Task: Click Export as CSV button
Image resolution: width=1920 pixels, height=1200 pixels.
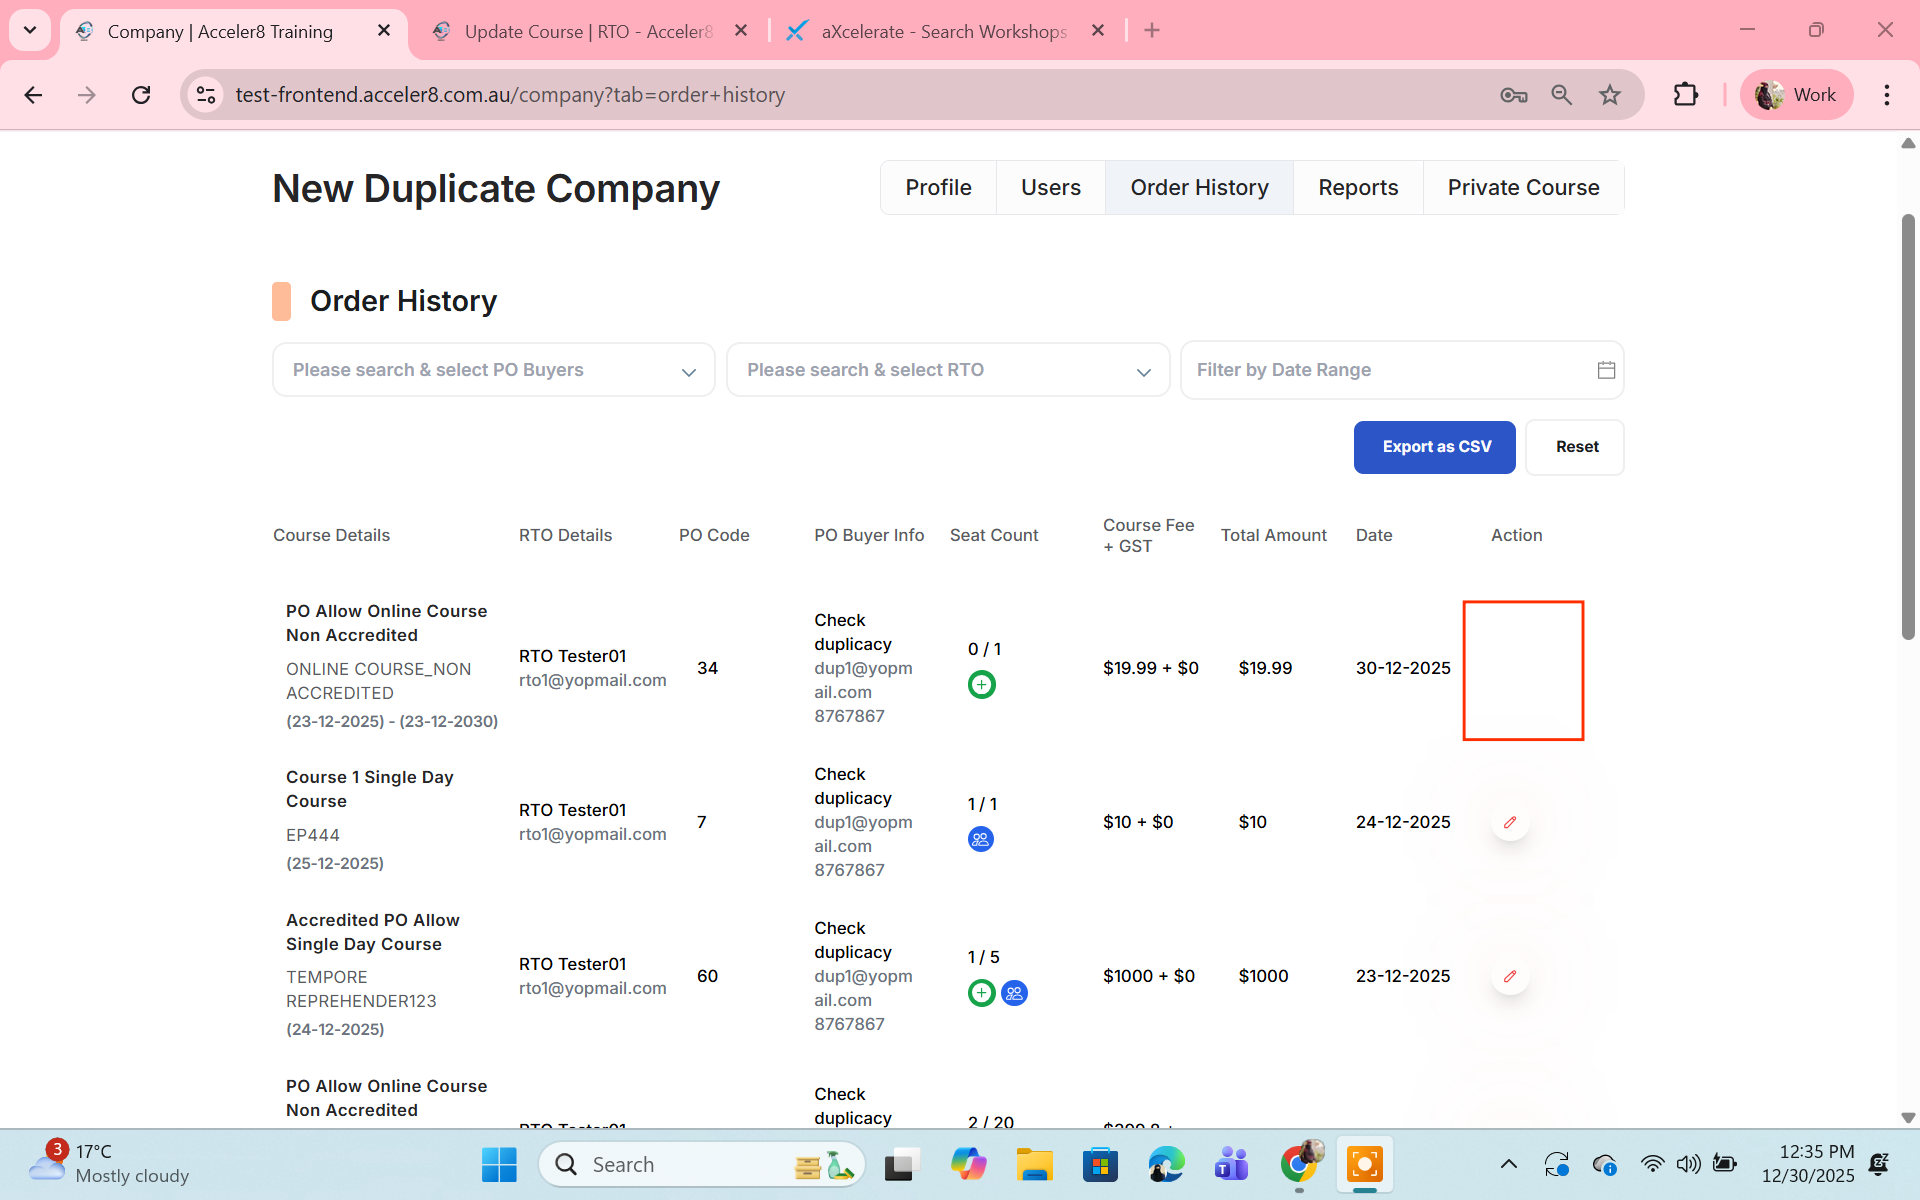Action: coord(1434,447)
